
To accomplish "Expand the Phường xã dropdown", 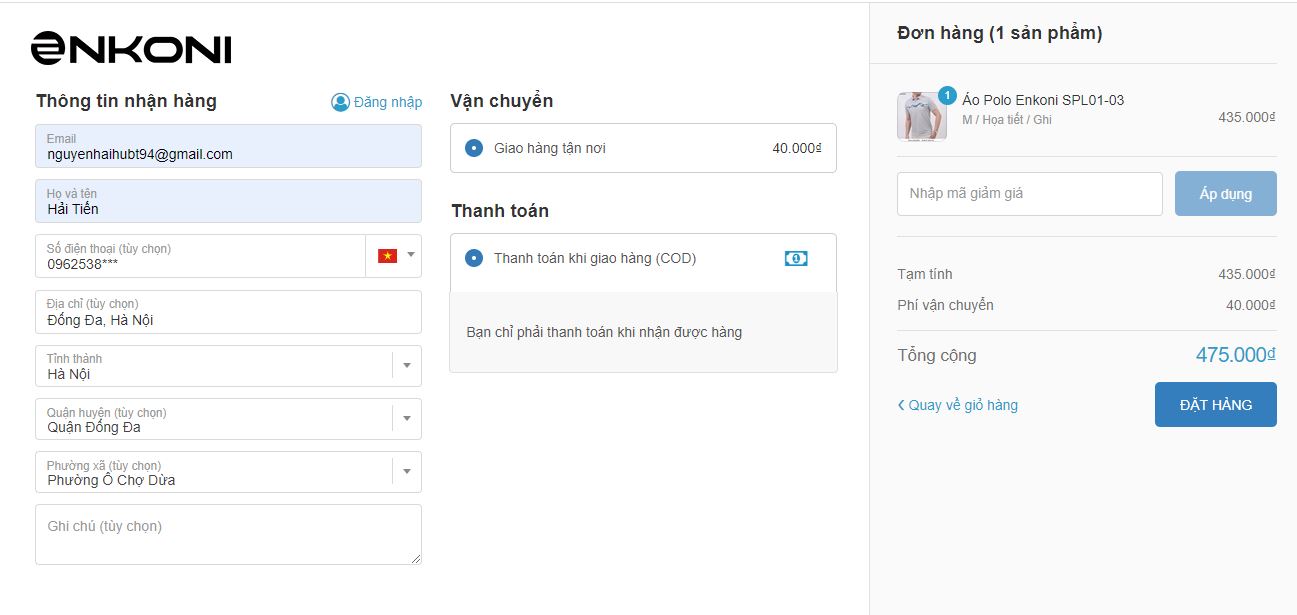I will [407, 472].
